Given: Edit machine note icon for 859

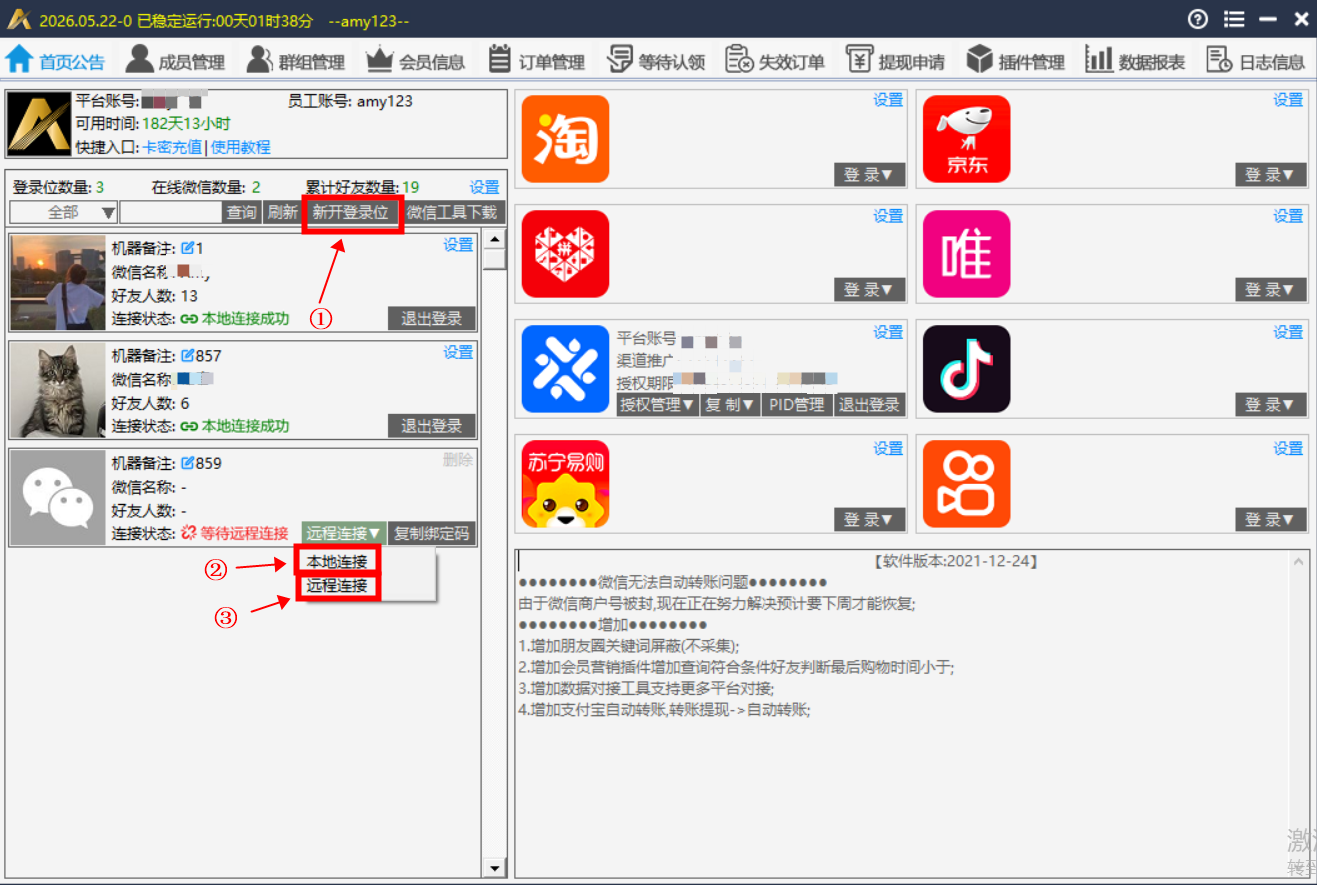Looking at the screenshot, I should tap(187, 463).
